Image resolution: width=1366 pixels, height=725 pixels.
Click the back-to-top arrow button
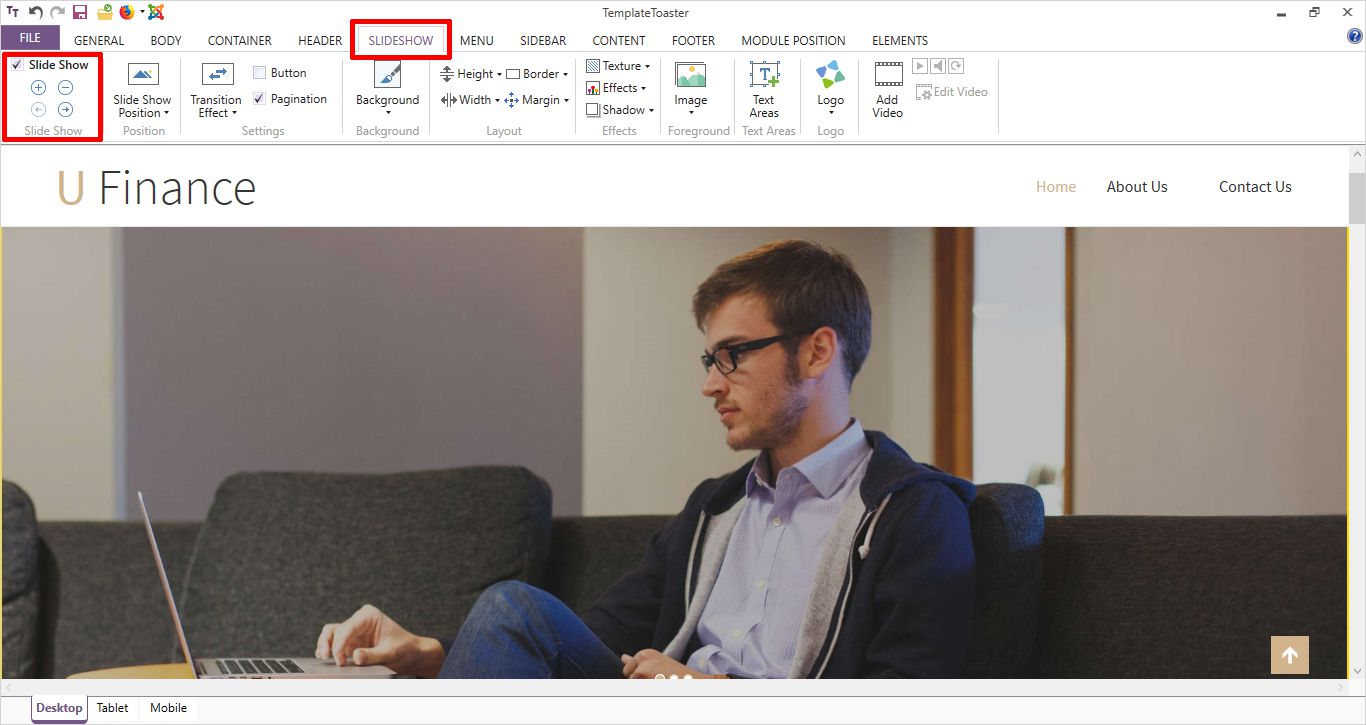pos(1289,655)
